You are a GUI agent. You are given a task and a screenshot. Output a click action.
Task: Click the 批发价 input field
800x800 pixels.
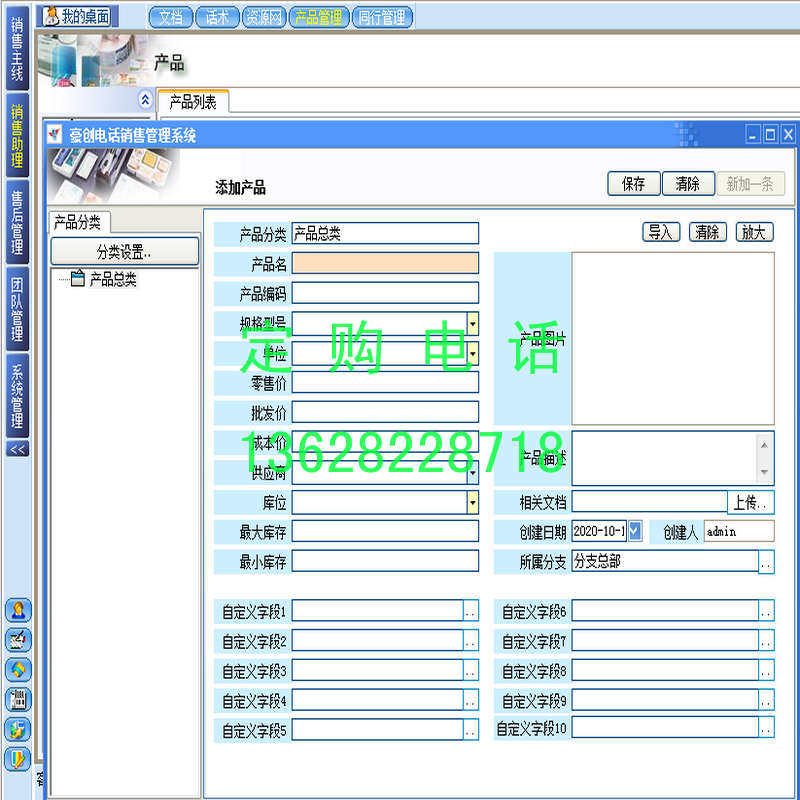(x=385, y=412)
